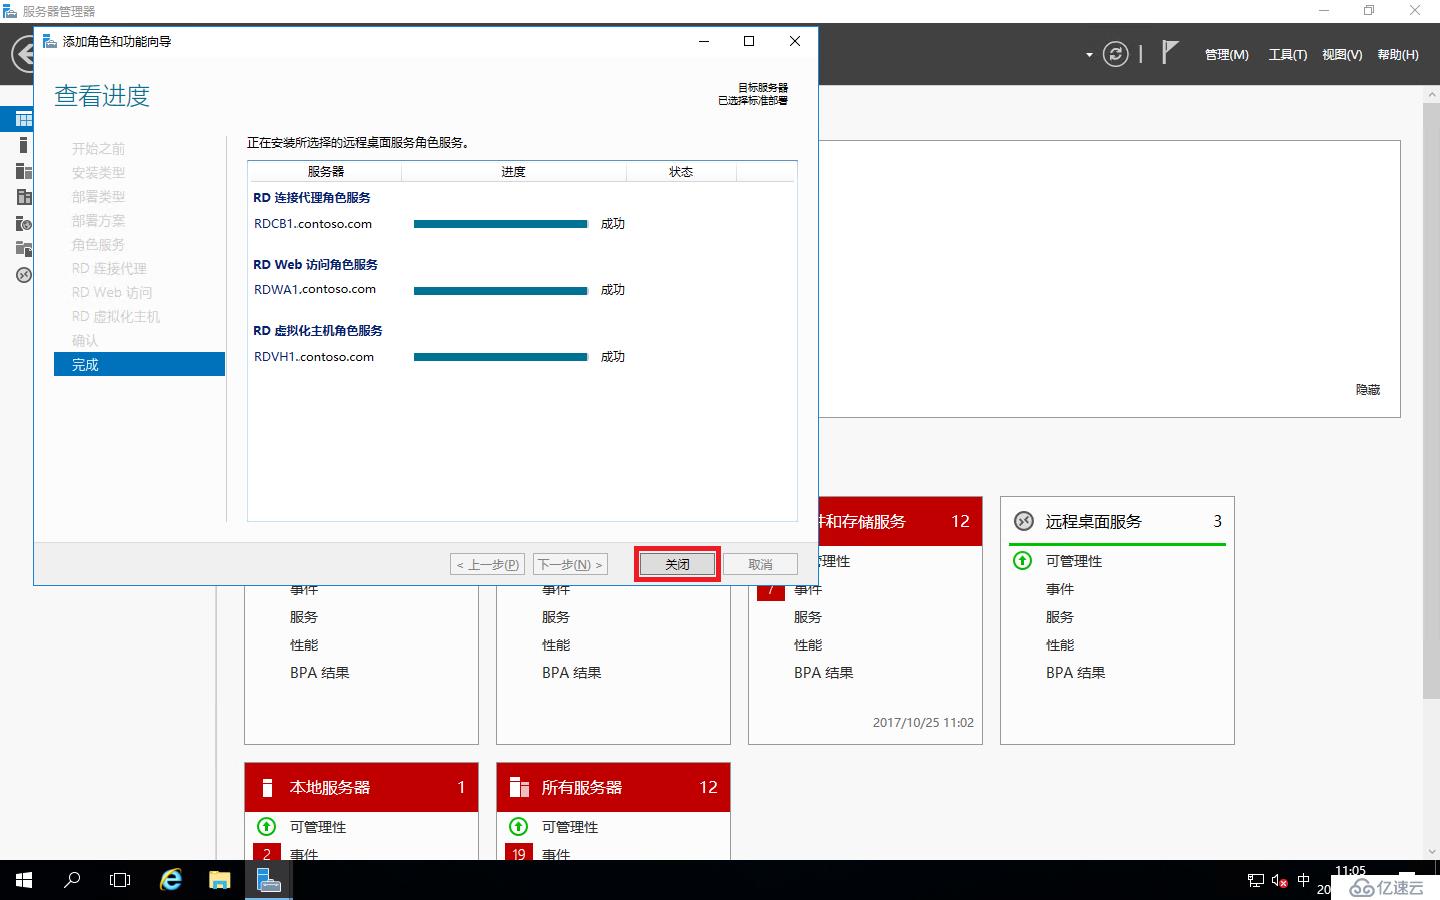Open the 工具(T) menu
Viewport: 1440px width, 900px height.
1288,55
